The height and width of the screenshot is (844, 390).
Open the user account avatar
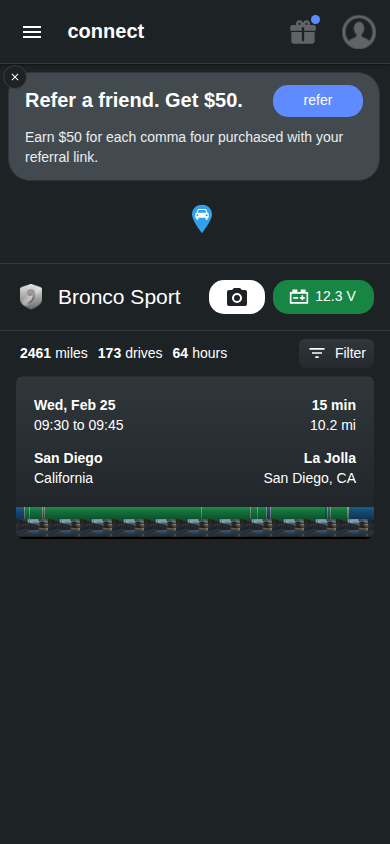click(359, 32)
